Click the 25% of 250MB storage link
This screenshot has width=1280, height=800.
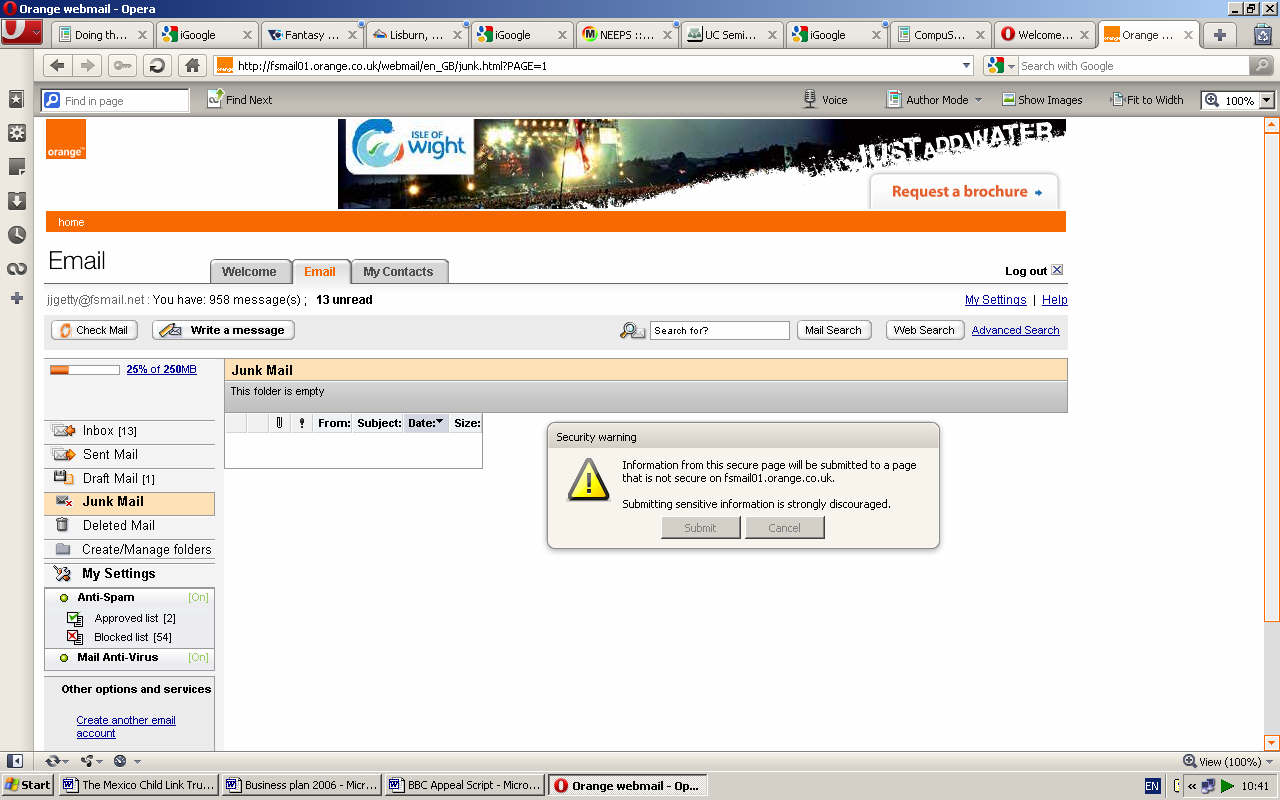(161, 369)
